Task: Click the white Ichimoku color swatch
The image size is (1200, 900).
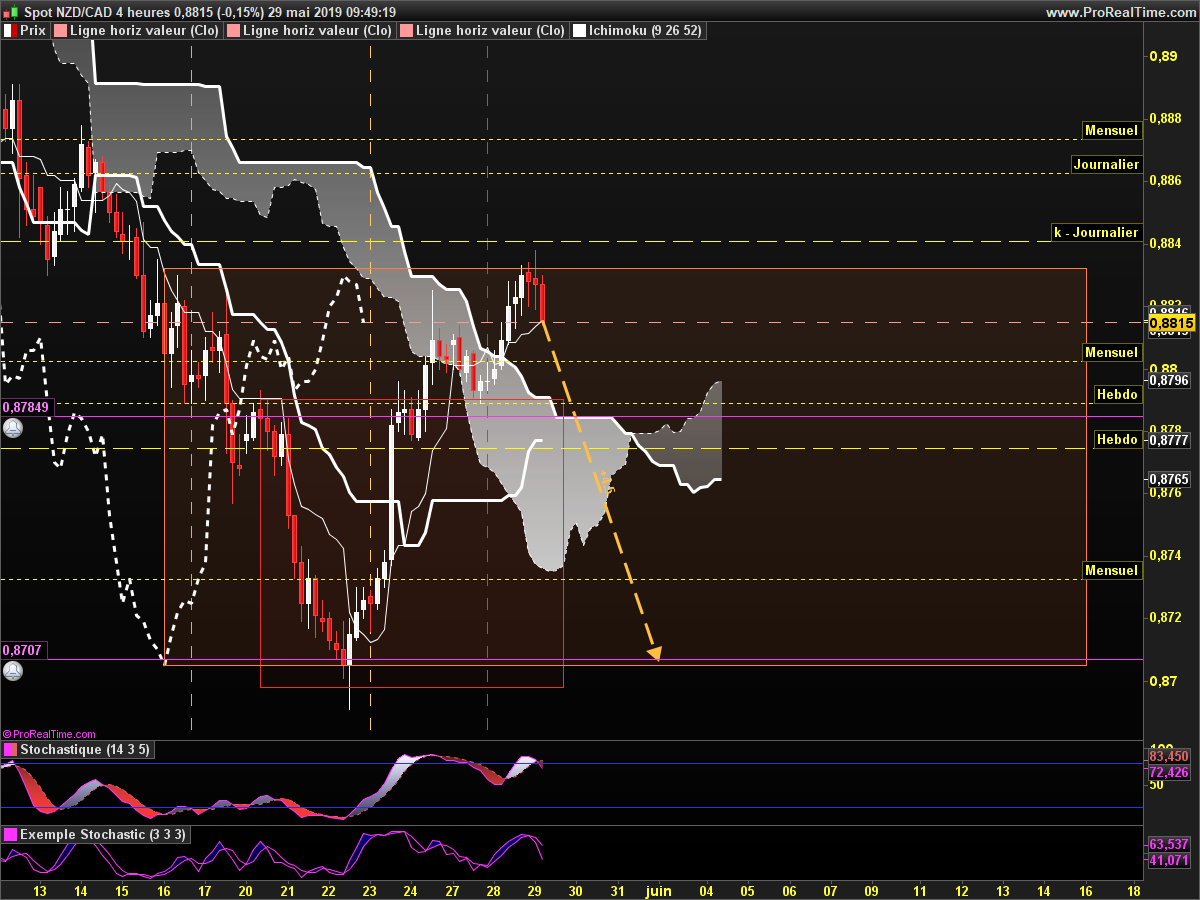Action: click(579, 31)
